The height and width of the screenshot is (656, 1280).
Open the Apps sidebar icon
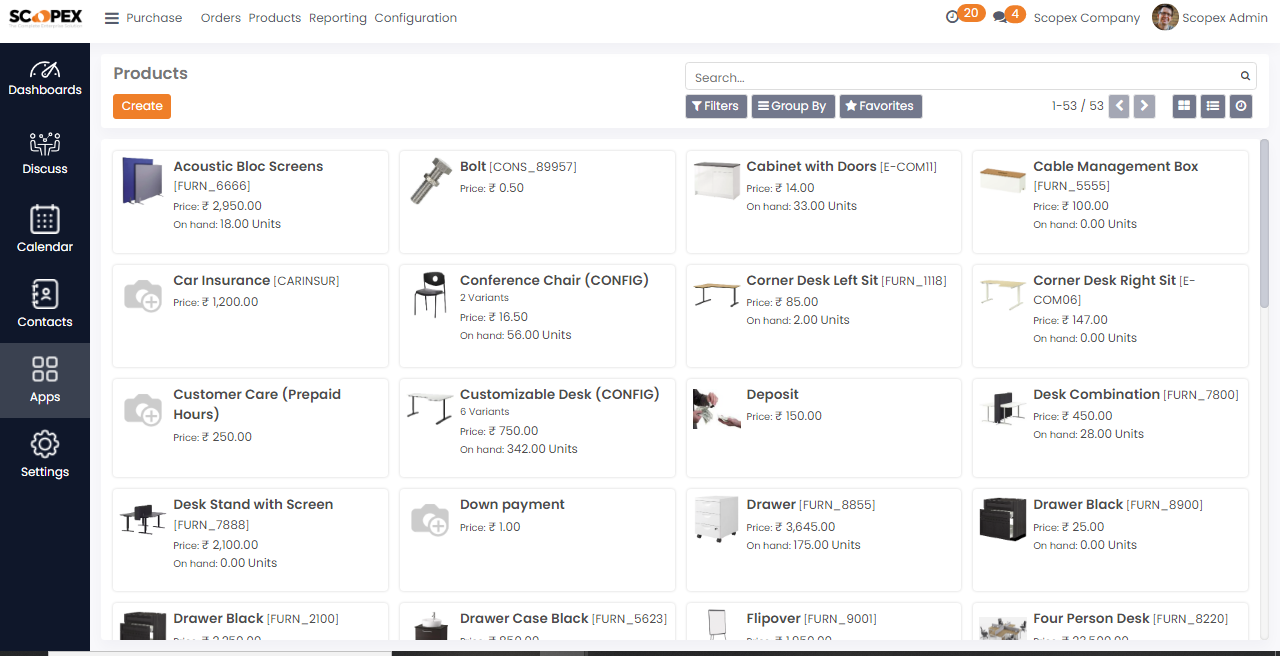45,380
